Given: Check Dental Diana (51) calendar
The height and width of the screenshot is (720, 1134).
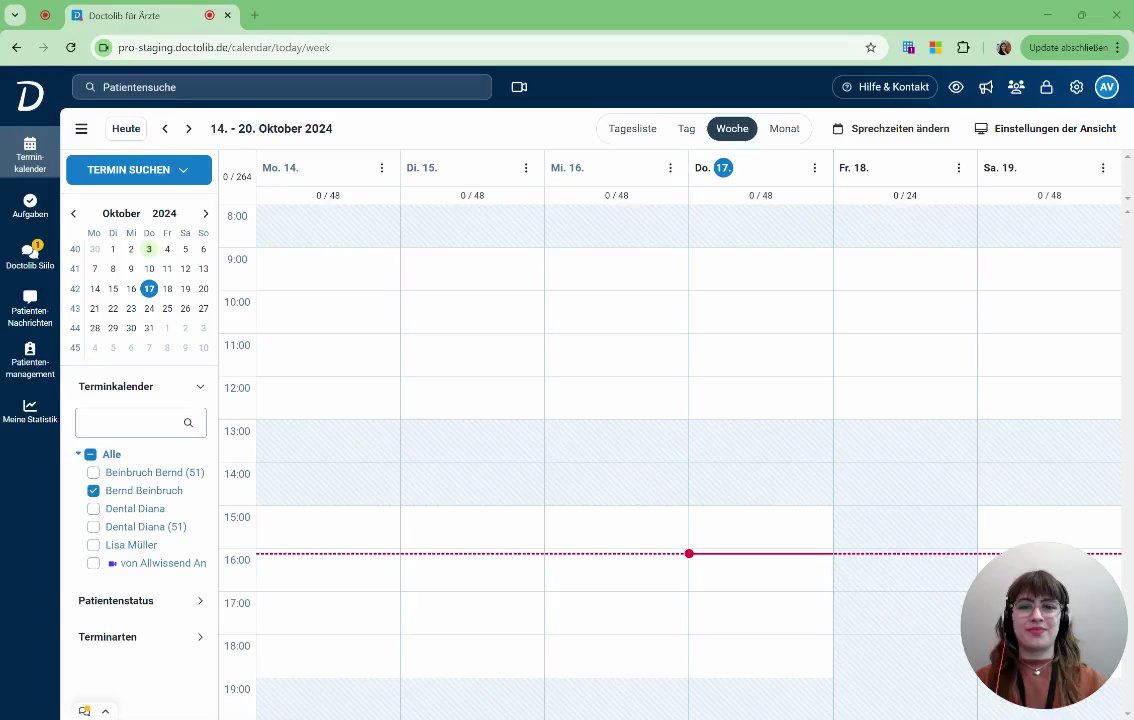Looking at the screenshot, I should coord(93,527).
